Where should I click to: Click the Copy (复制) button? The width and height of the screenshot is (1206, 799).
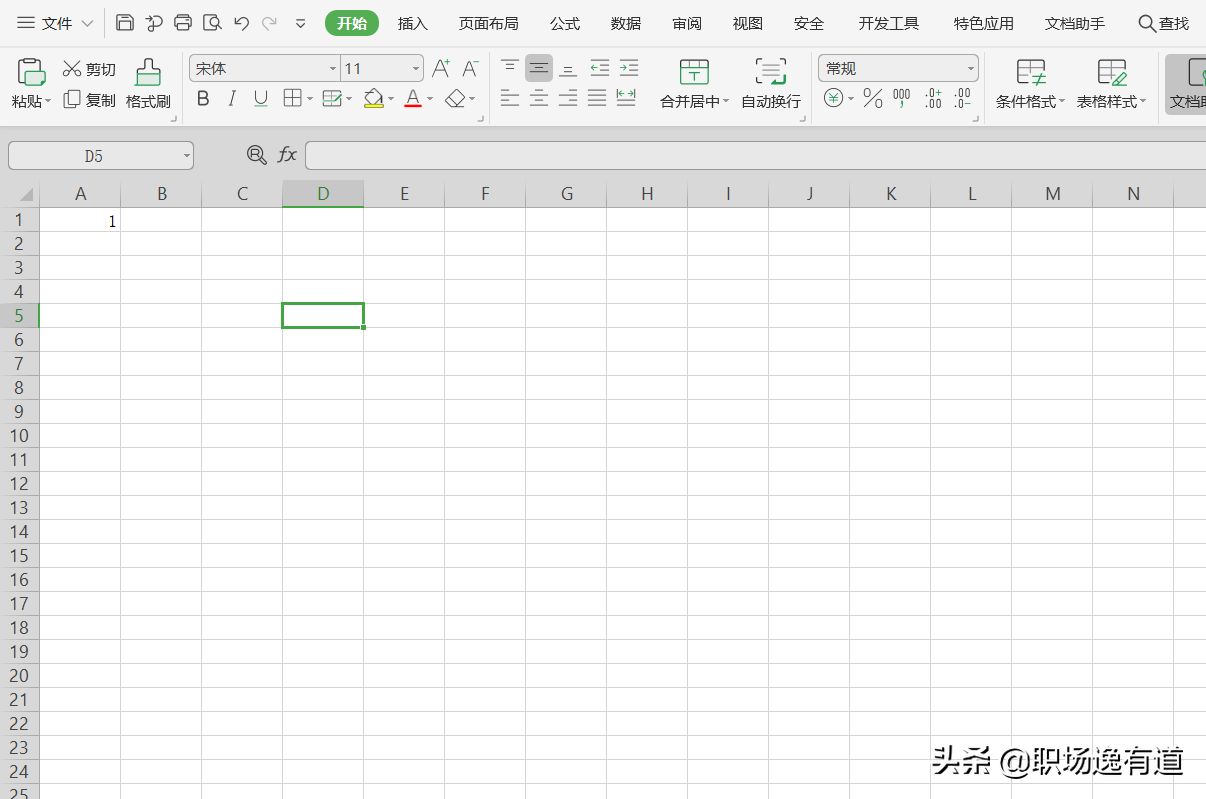(x=89, y=100)
